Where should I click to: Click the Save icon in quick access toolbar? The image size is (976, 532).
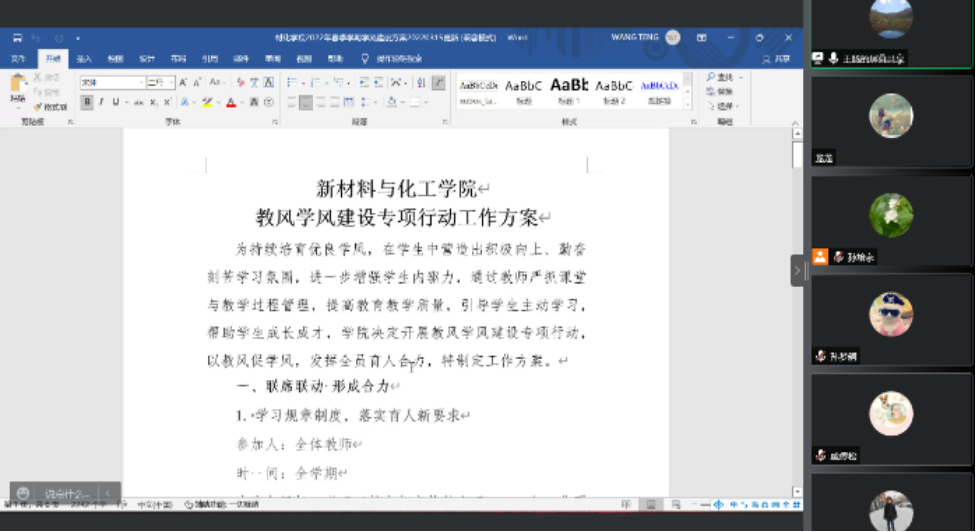point(18,38)
